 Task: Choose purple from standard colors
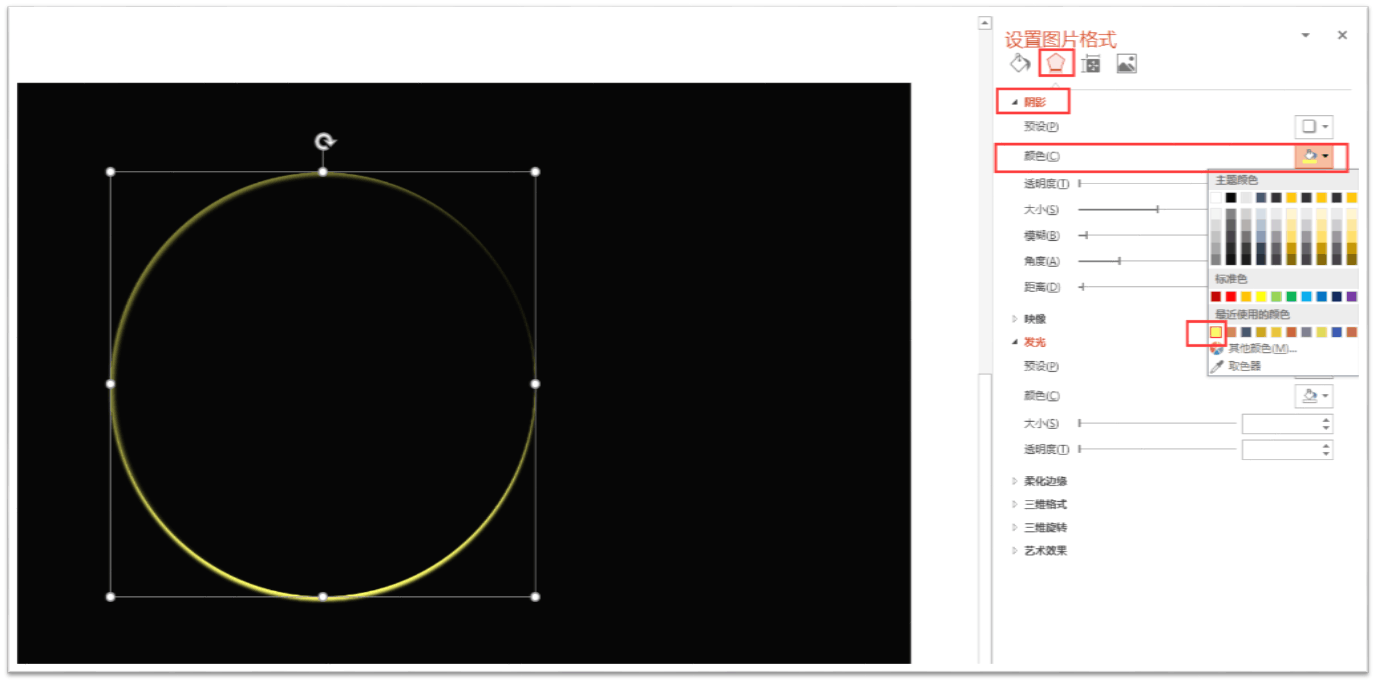click(x=1352, y=297)
